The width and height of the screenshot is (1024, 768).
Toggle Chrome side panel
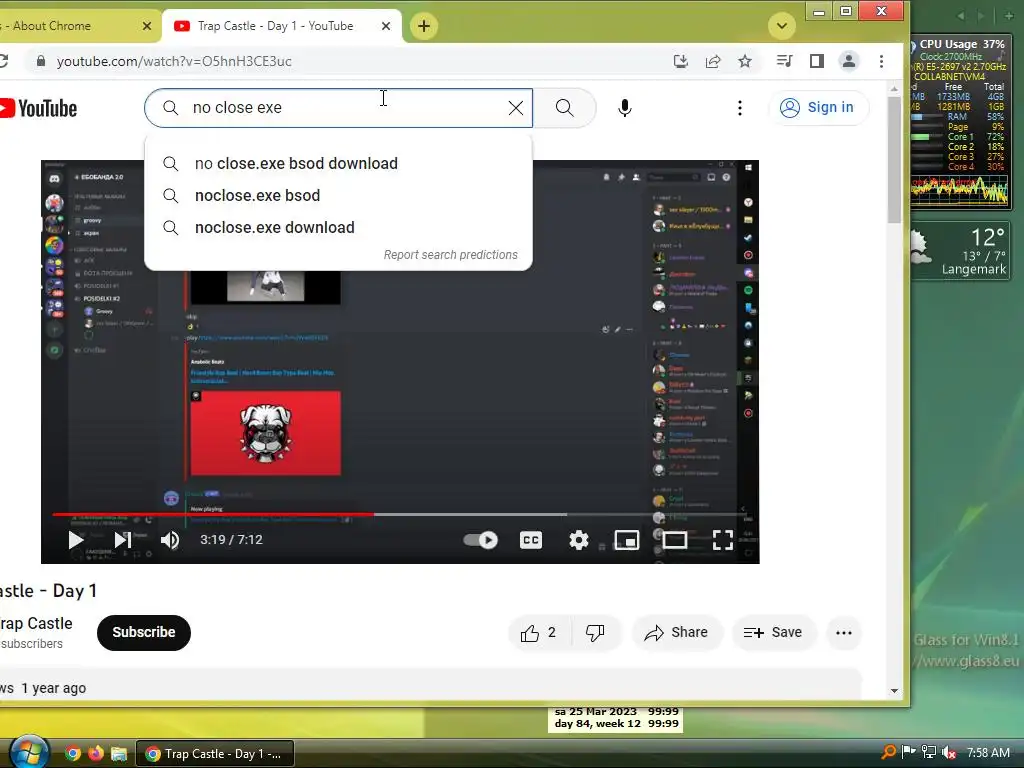(x=816, y=61)
